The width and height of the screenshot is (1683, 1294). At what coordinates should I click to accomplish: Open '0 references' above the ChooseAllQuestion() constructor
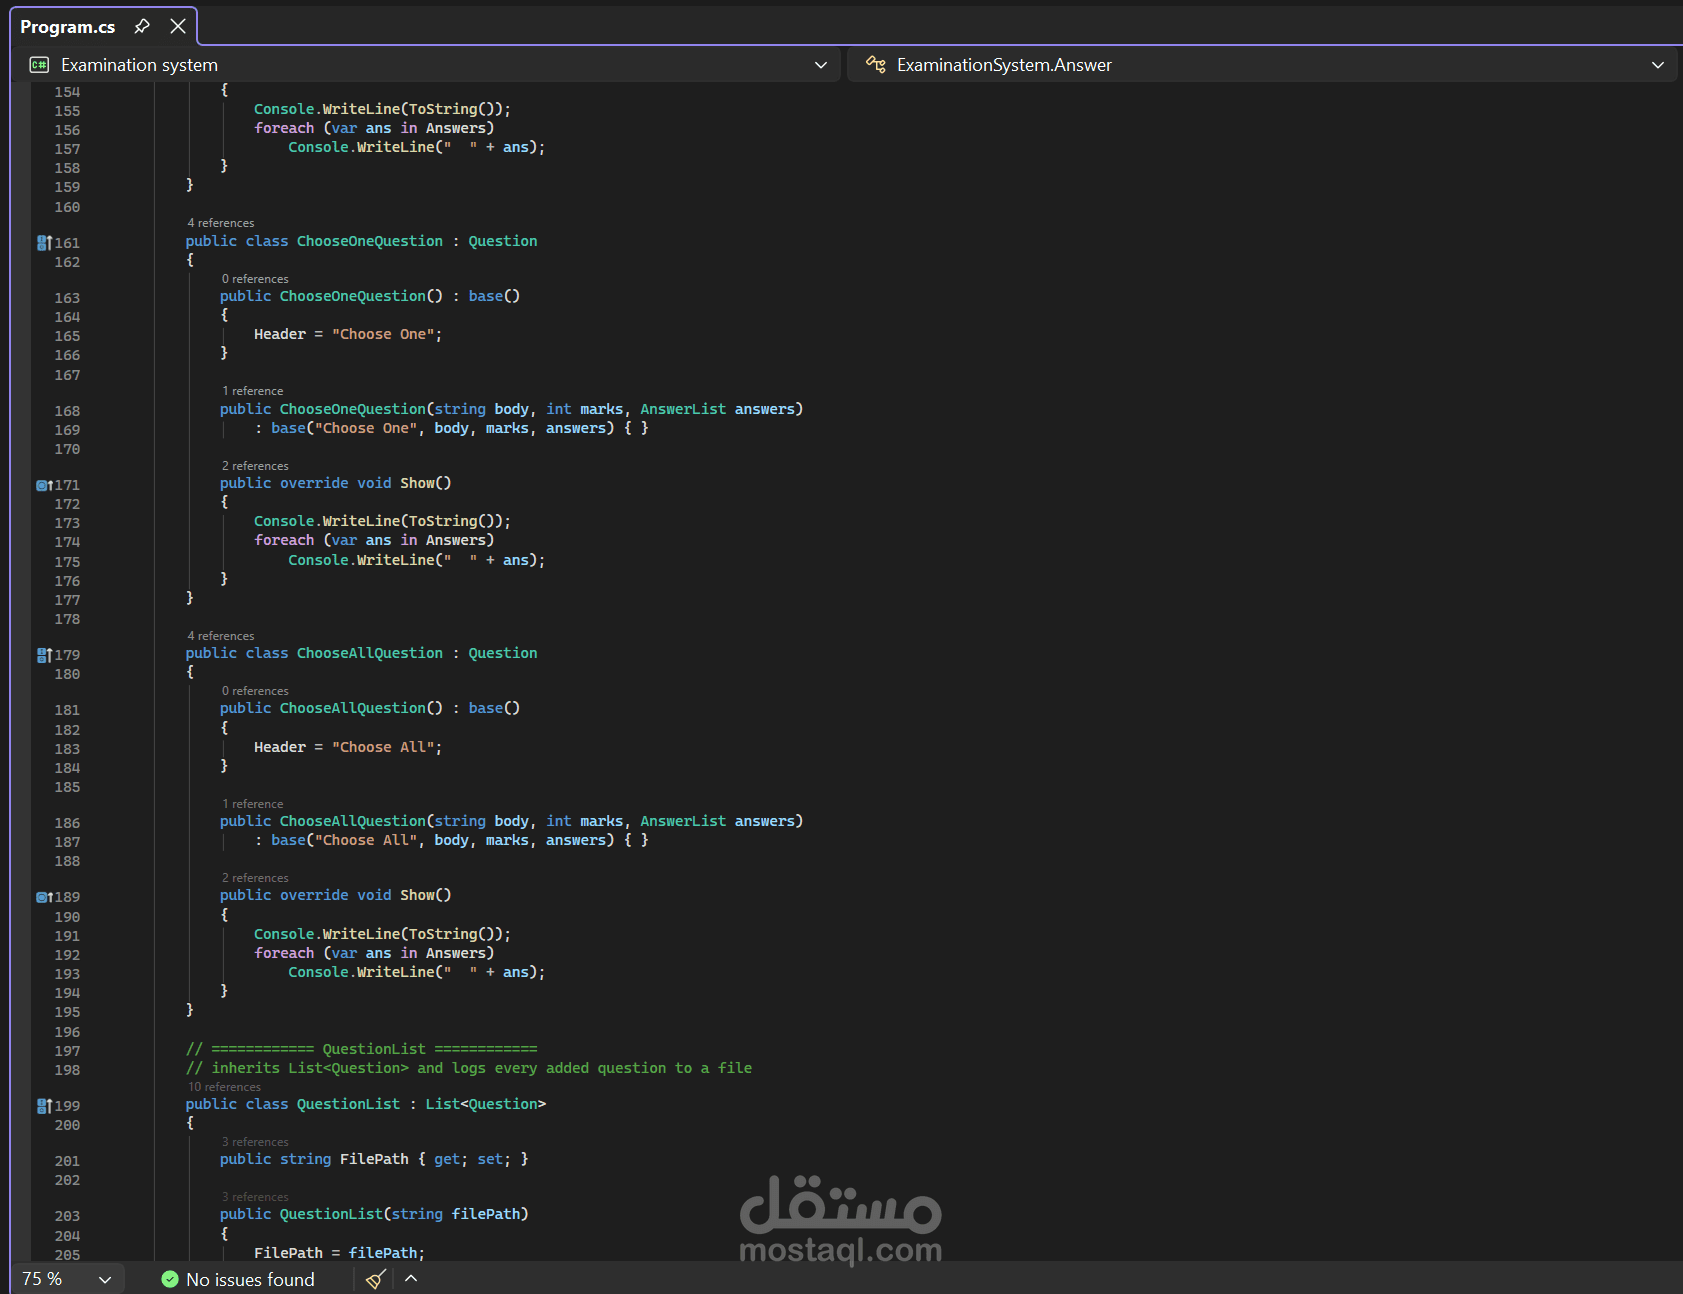[x=255, y=691]
